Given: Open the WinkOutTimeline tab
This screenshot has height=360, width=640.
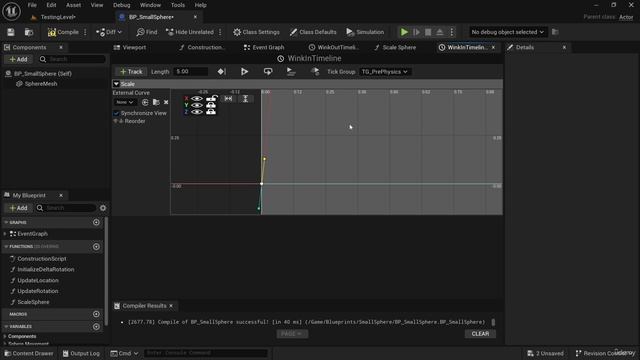Looking at the screenshot, I should point(334,47).
